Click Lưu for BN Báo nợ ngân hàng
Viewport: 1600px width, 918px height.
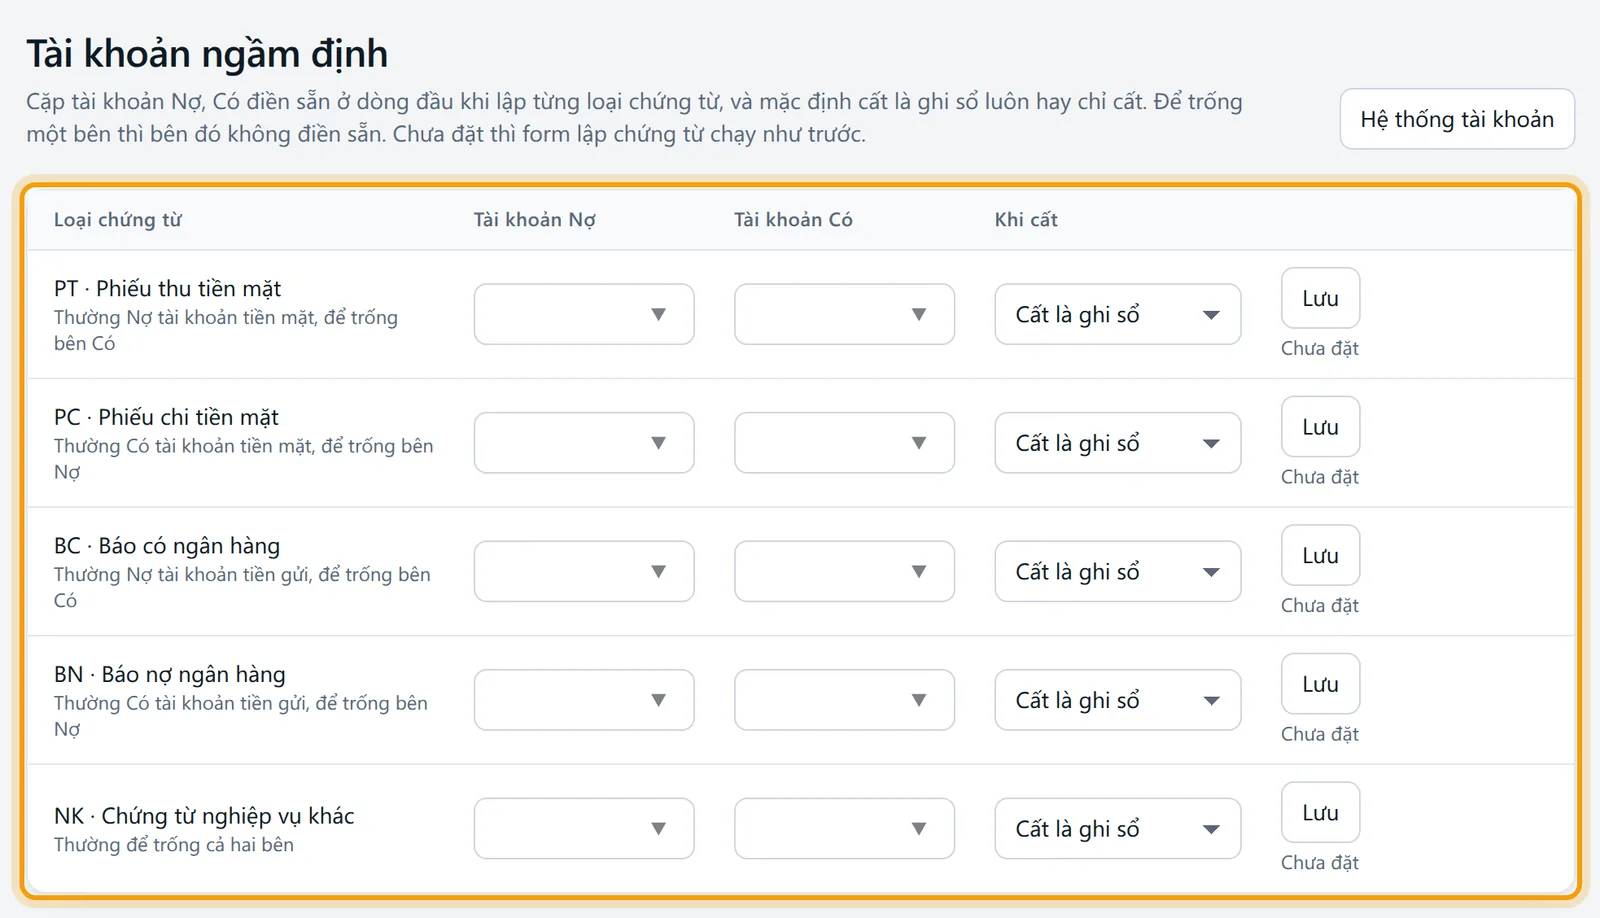1320,684
